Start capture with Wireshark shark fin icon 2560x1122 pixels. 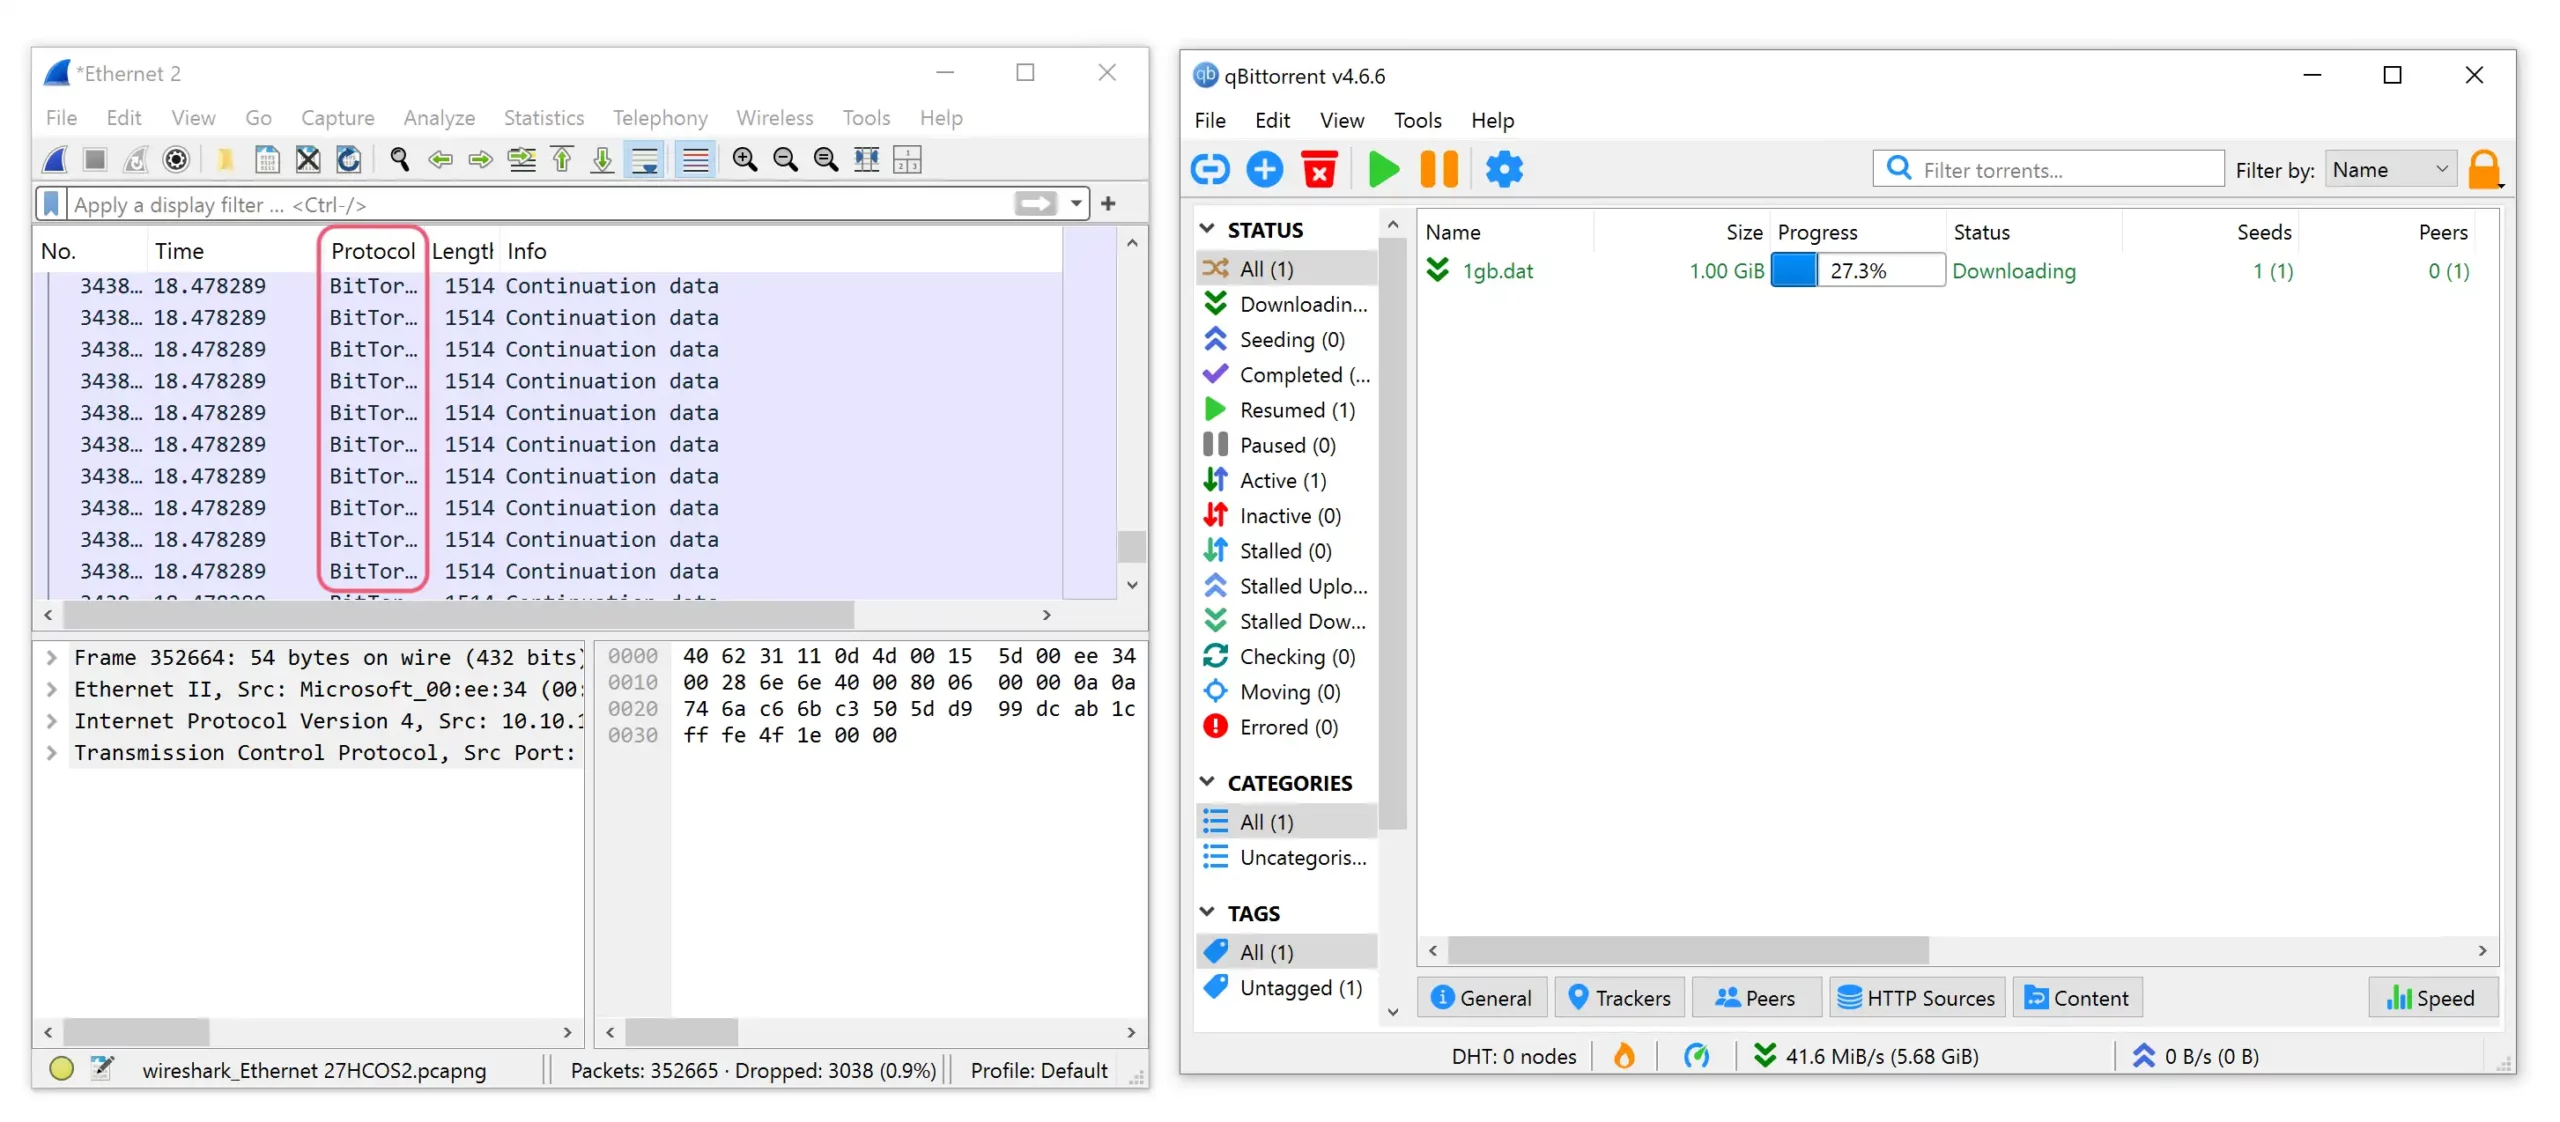tap(56, 159)
